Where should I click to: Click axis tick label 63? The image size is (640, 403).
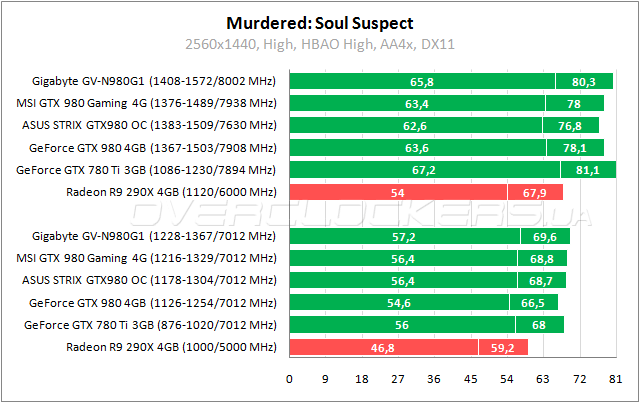tap(542, 379)
